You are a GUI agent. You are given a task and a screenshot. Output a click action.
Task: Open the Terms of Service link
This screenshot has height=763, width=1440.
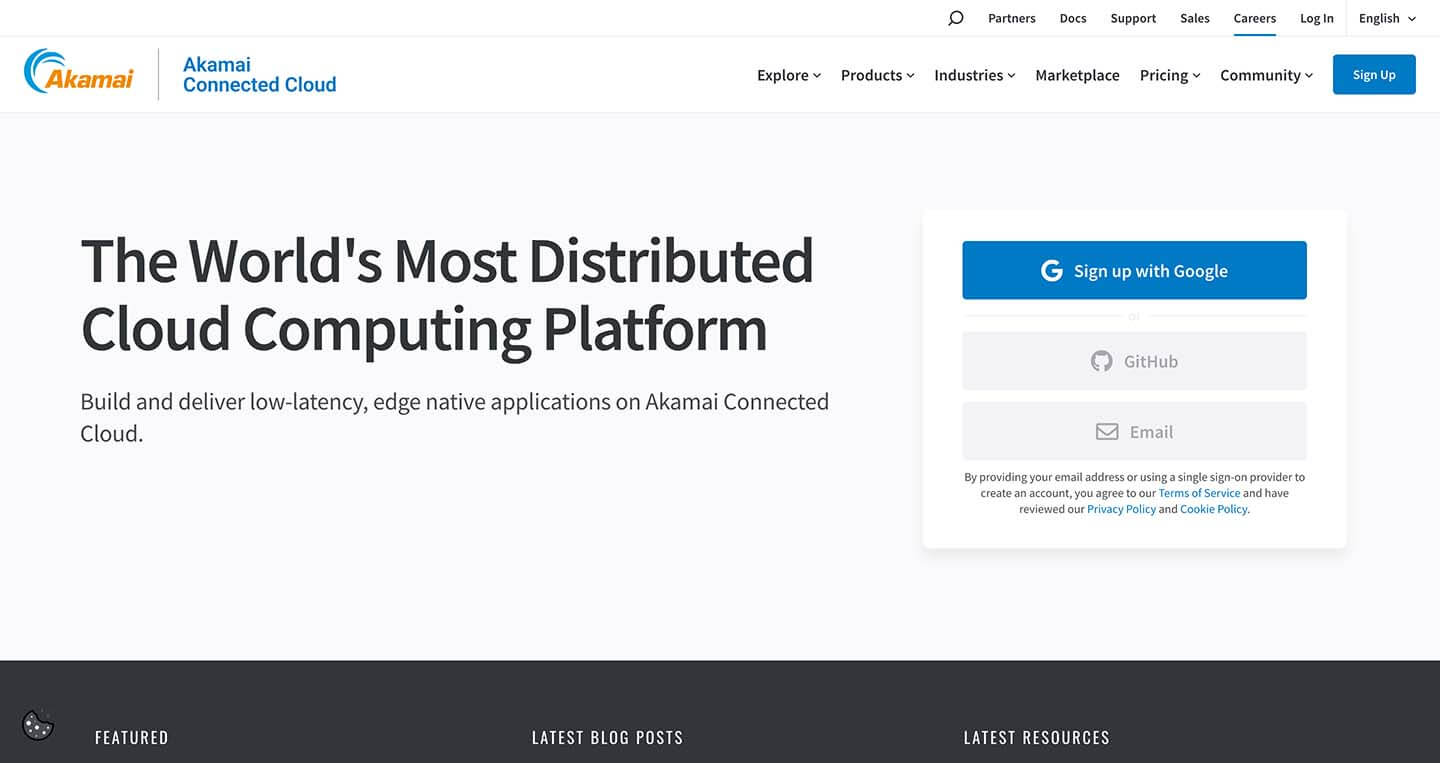tap(1199, 493)
